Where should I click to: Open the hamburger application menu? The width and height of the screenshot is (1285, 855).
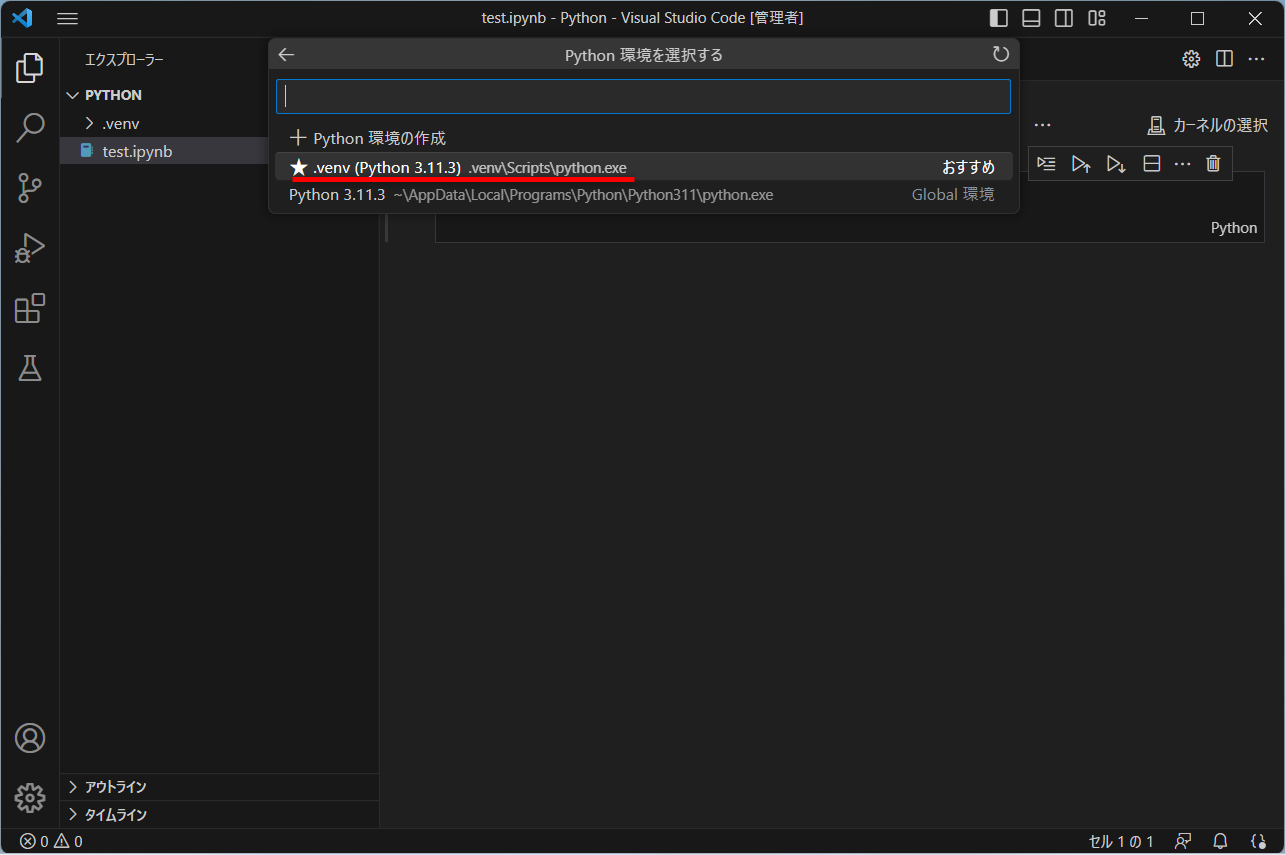67,17
